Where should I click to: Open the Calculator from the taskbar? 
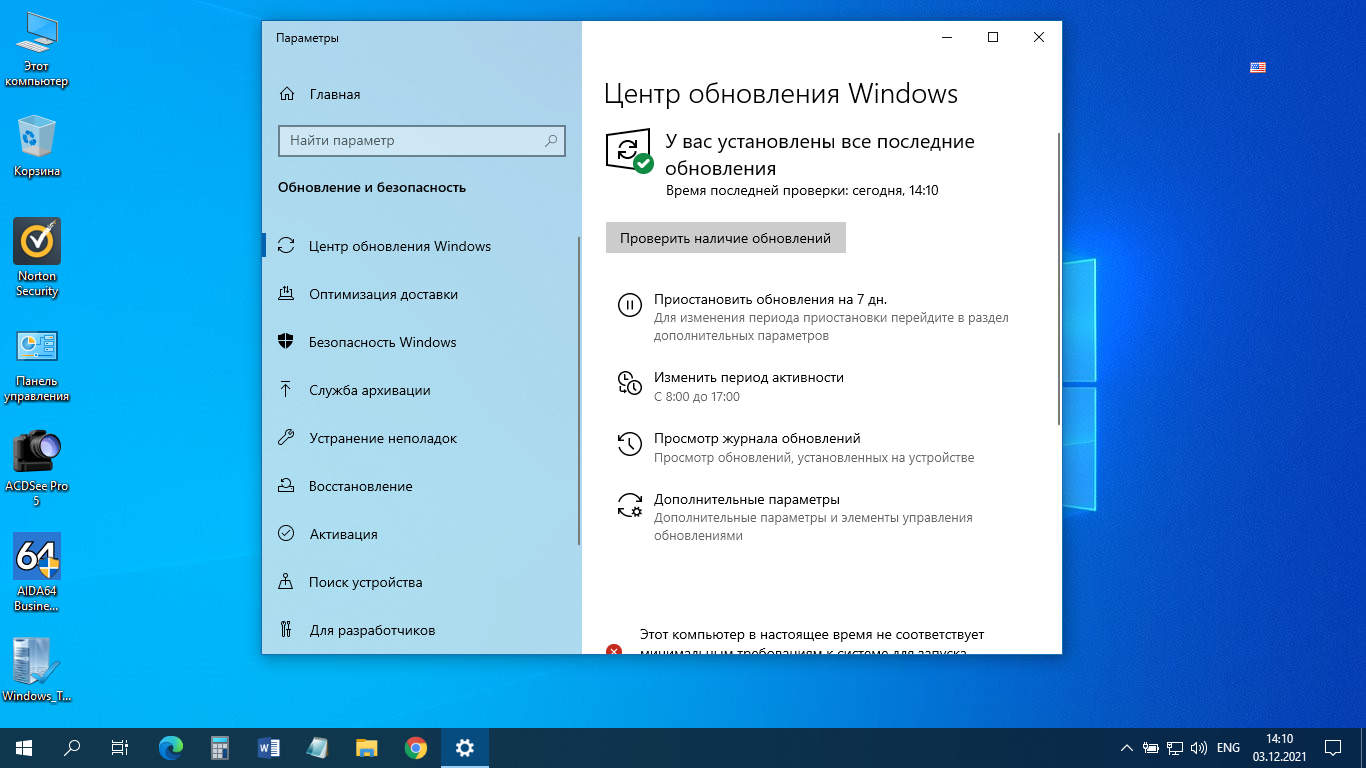220,747
